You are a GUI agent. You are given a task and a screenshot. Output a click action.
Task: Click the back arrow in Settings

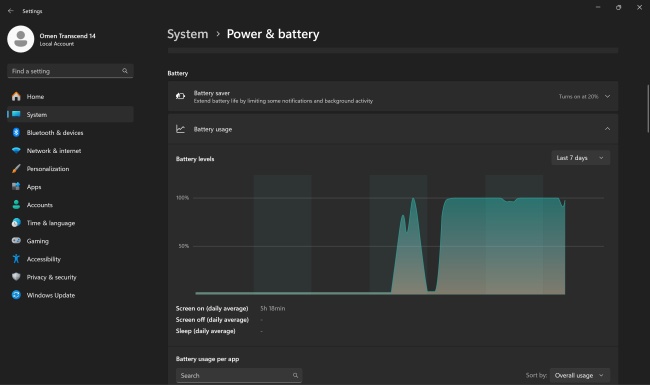[x=11, y=11]
